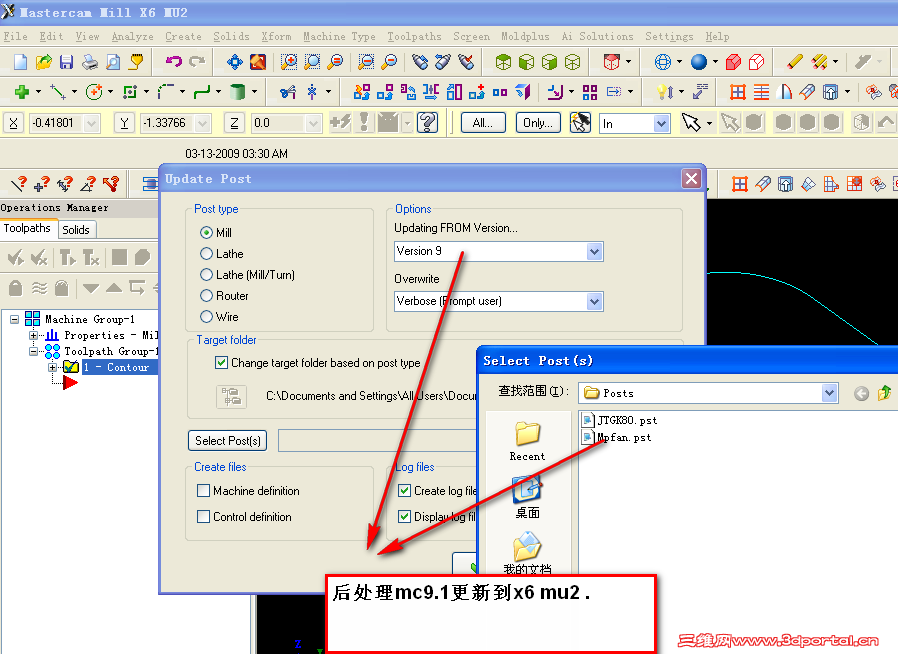Click the selected posts text field

(377, 440)
